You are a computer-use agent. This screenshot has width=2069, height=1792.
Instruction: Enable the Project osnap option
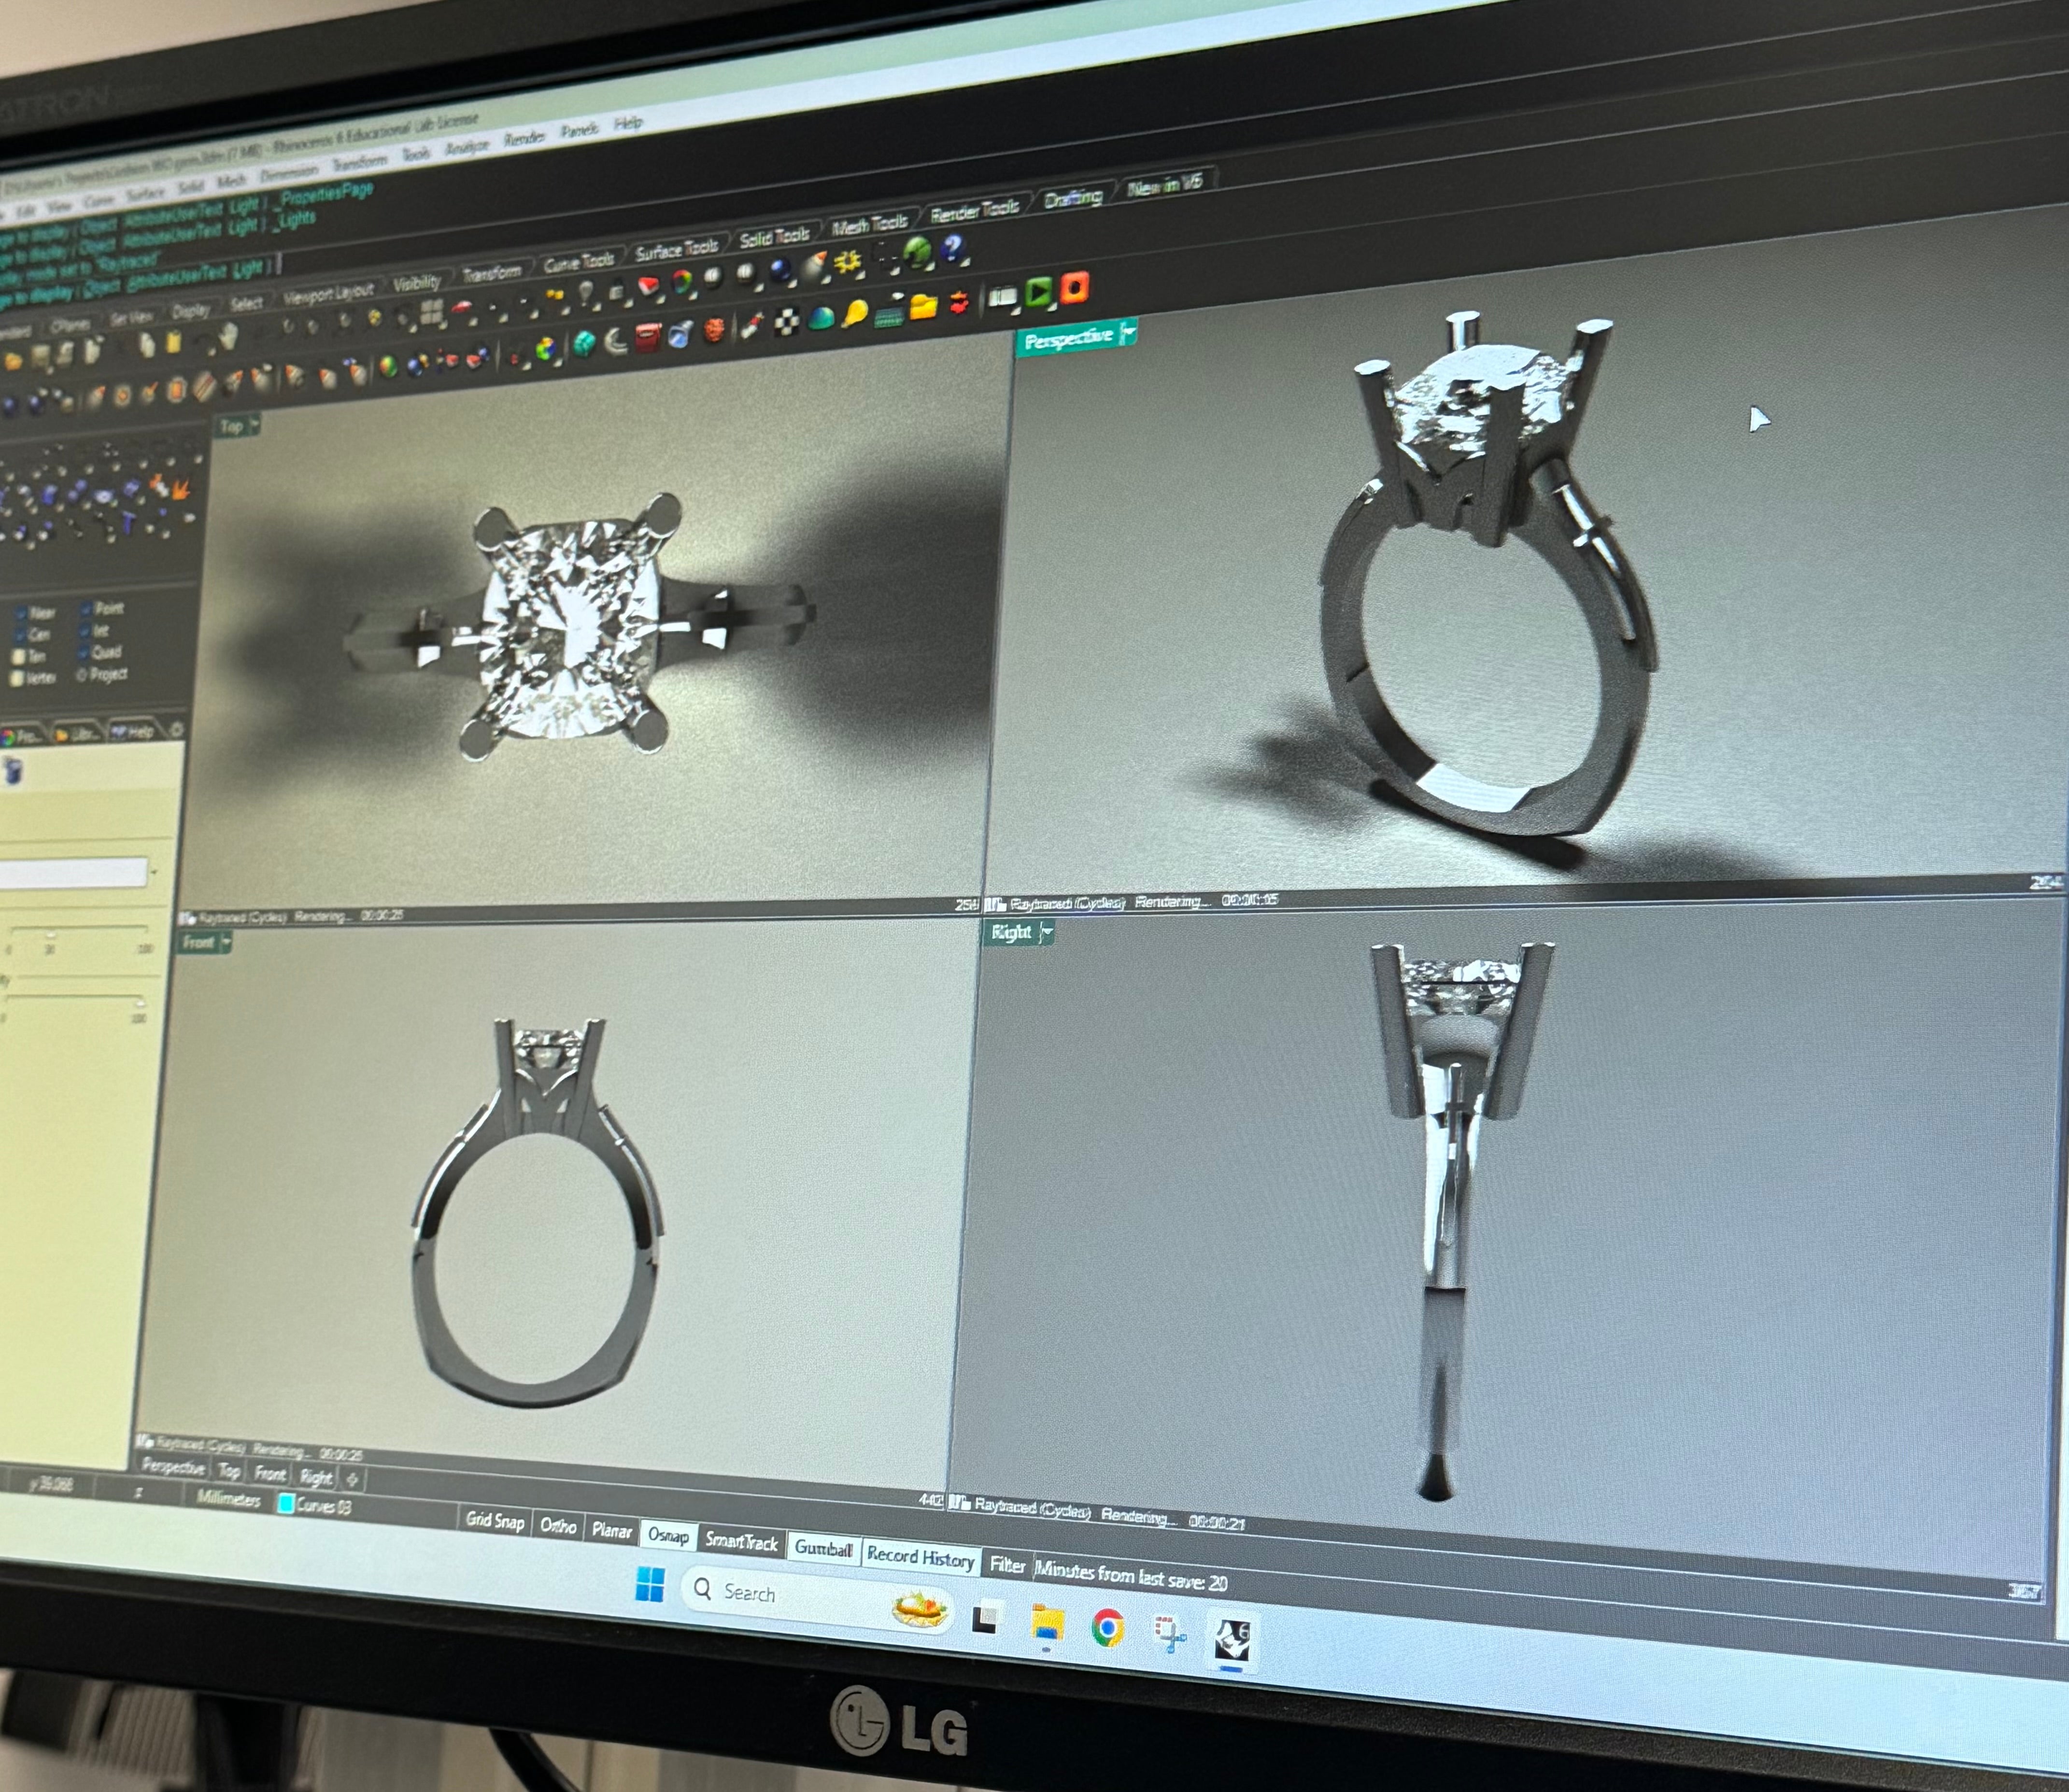point(82,676)
